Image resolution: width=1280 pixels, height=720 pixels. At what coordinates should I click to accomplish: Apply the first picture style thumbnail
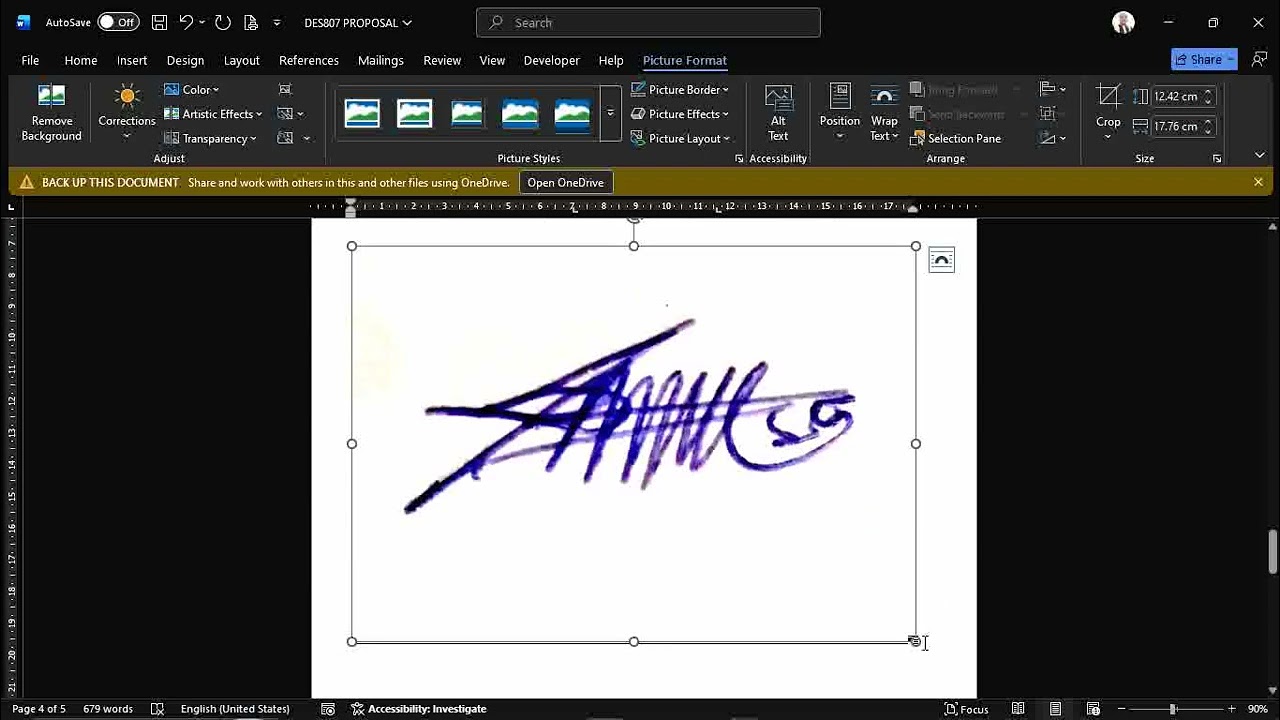click(x=362, y=114)
